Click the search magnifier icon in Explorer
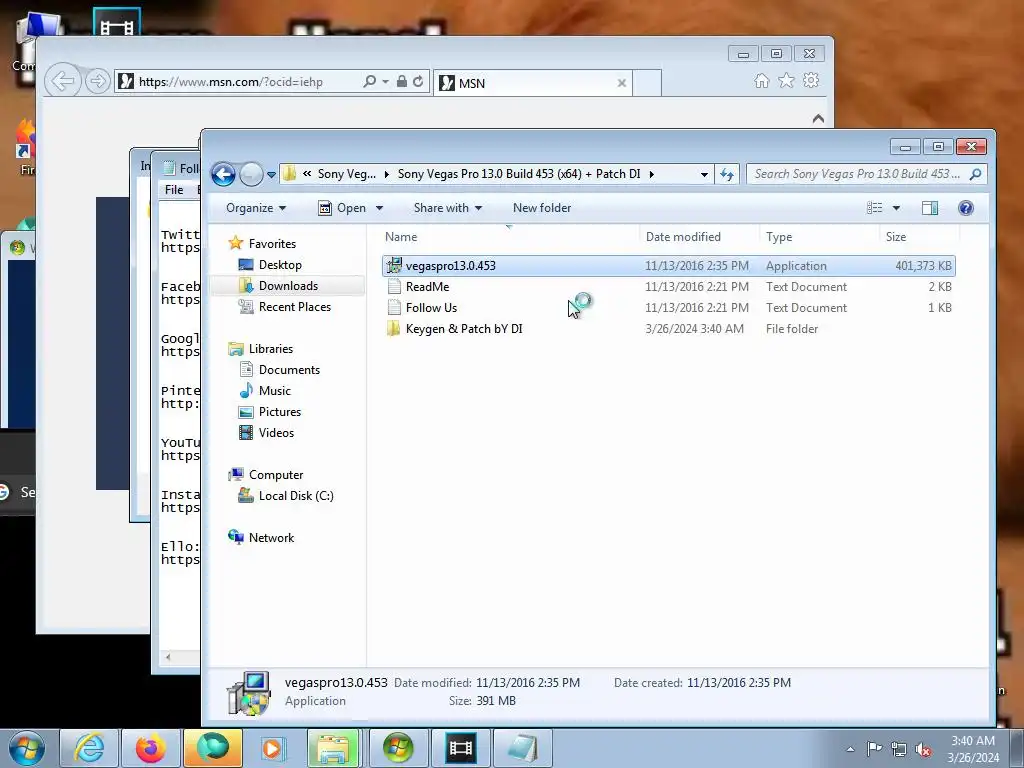Image resolution: width=1024 pixels, height=768 pixels. [x=976, y=174]
